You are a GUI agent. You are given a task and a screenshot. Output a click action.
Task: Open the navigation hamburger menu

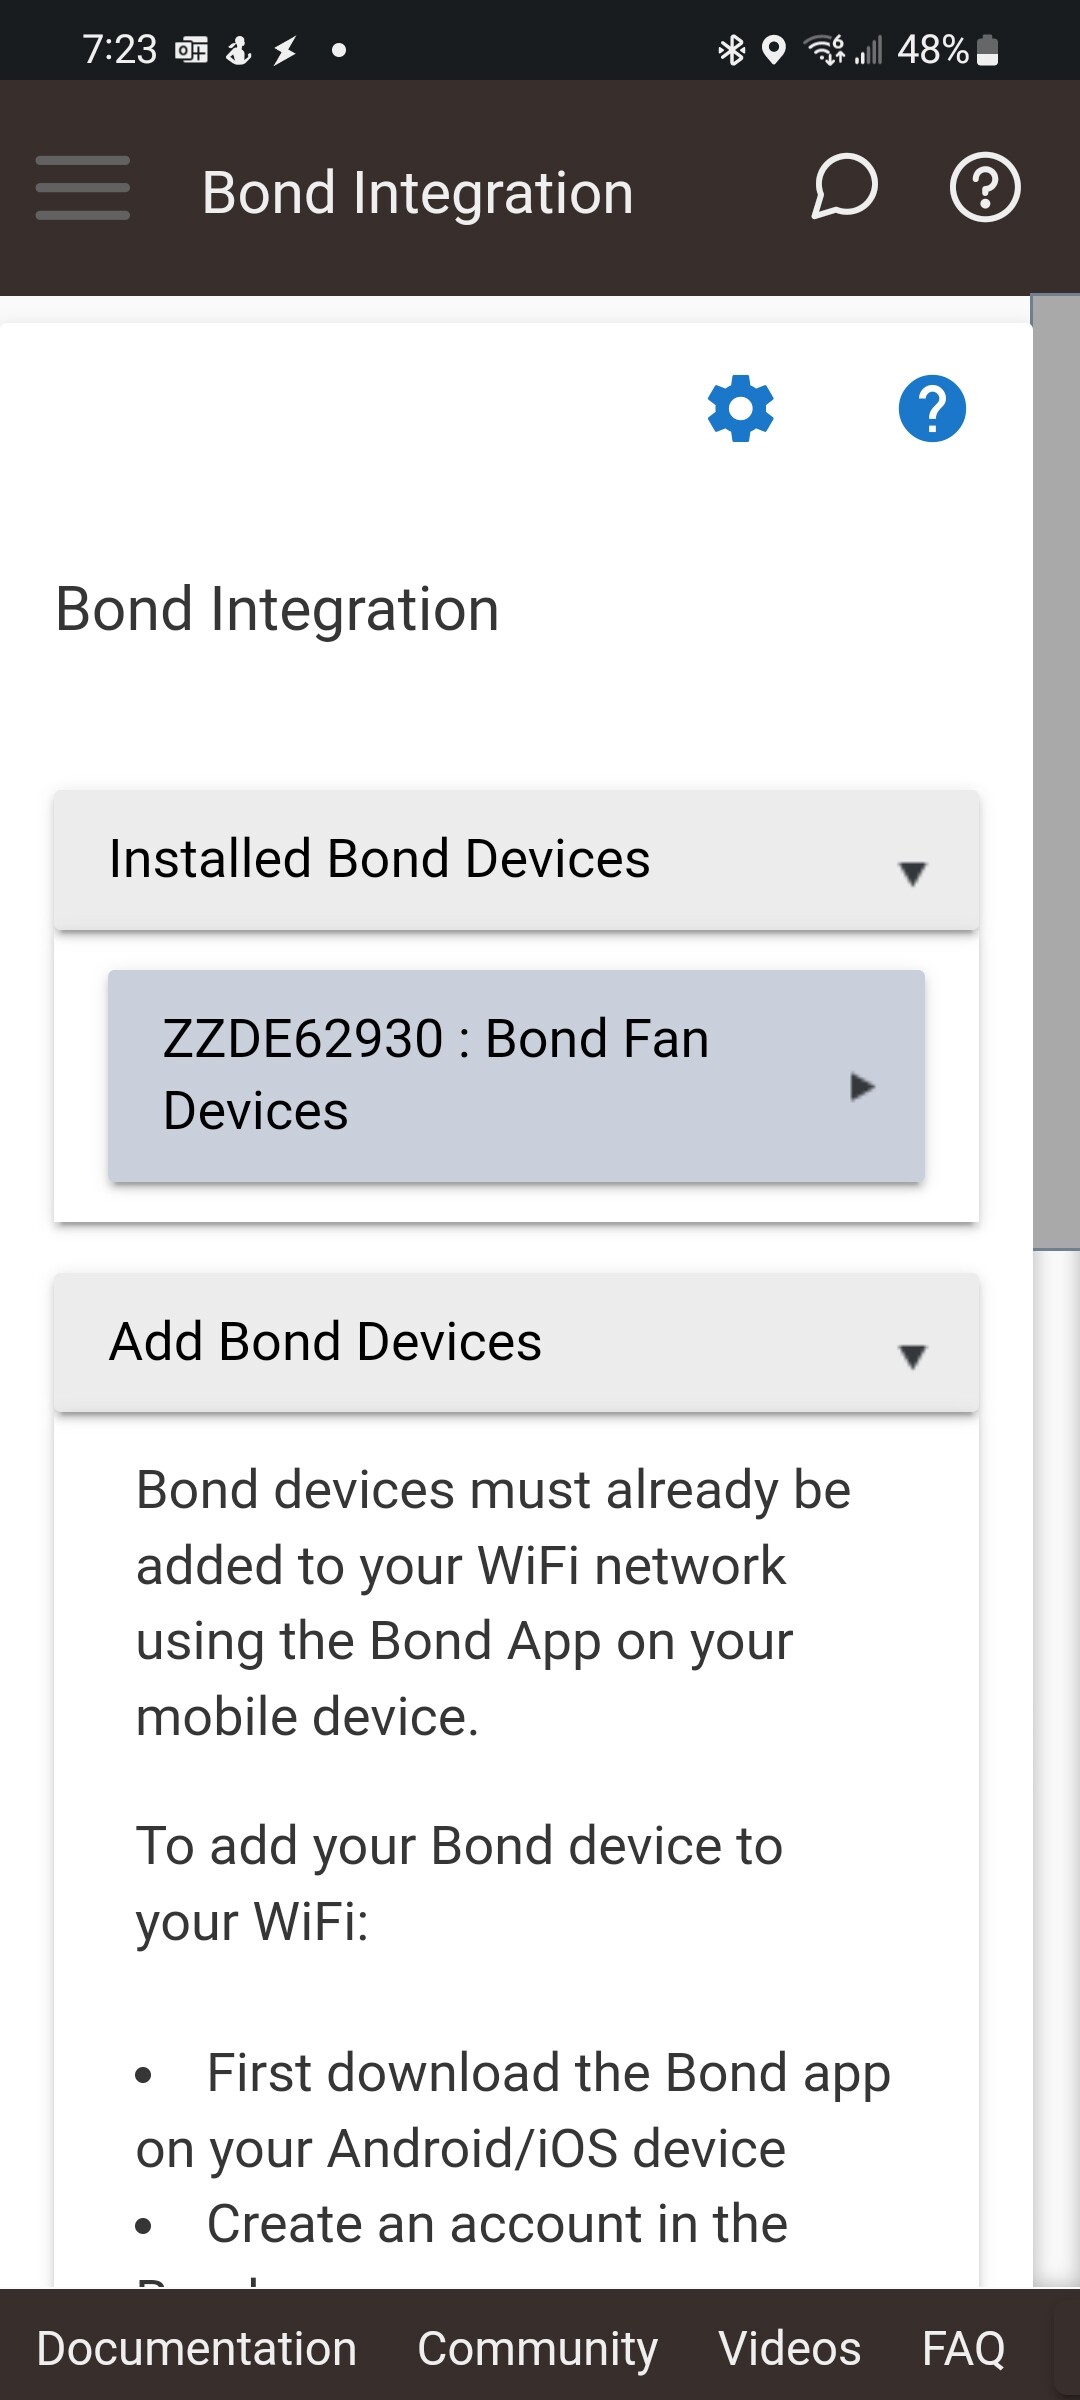82,186
